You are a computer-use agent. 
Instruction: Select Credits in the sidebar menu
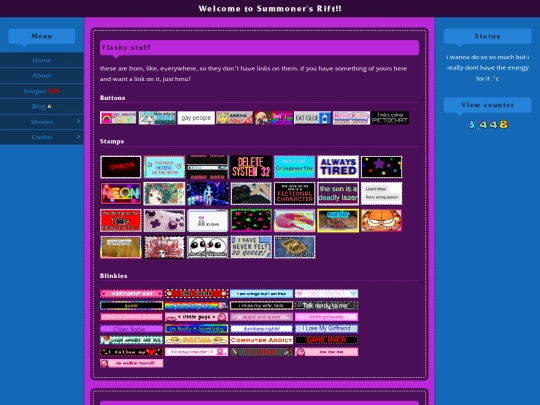pos(42,137)
